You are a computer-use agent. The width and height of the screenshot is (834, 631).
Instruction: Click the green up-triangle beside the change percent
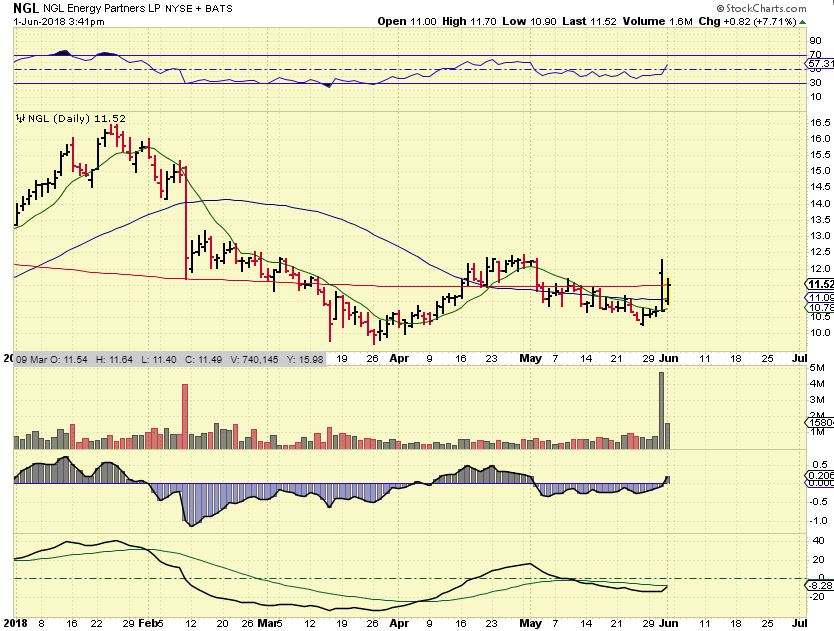[x=803, y=22]
